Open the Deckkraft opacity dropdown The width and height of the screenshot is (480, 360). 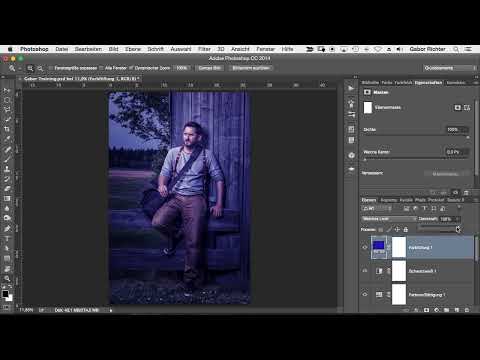point(458,219)
